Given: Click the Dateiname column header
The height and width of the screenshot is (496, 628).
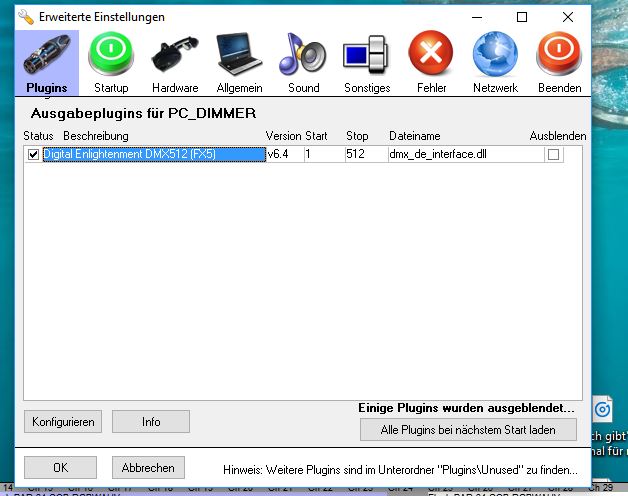Looking at the screenshot, I should (415, 136).
